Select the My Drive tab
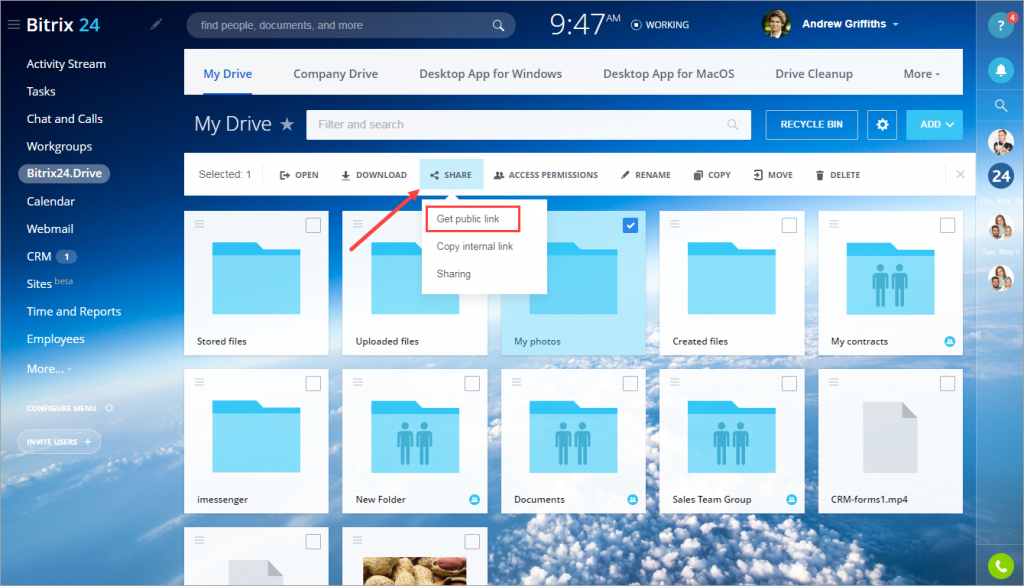 (x=227, y=74)
